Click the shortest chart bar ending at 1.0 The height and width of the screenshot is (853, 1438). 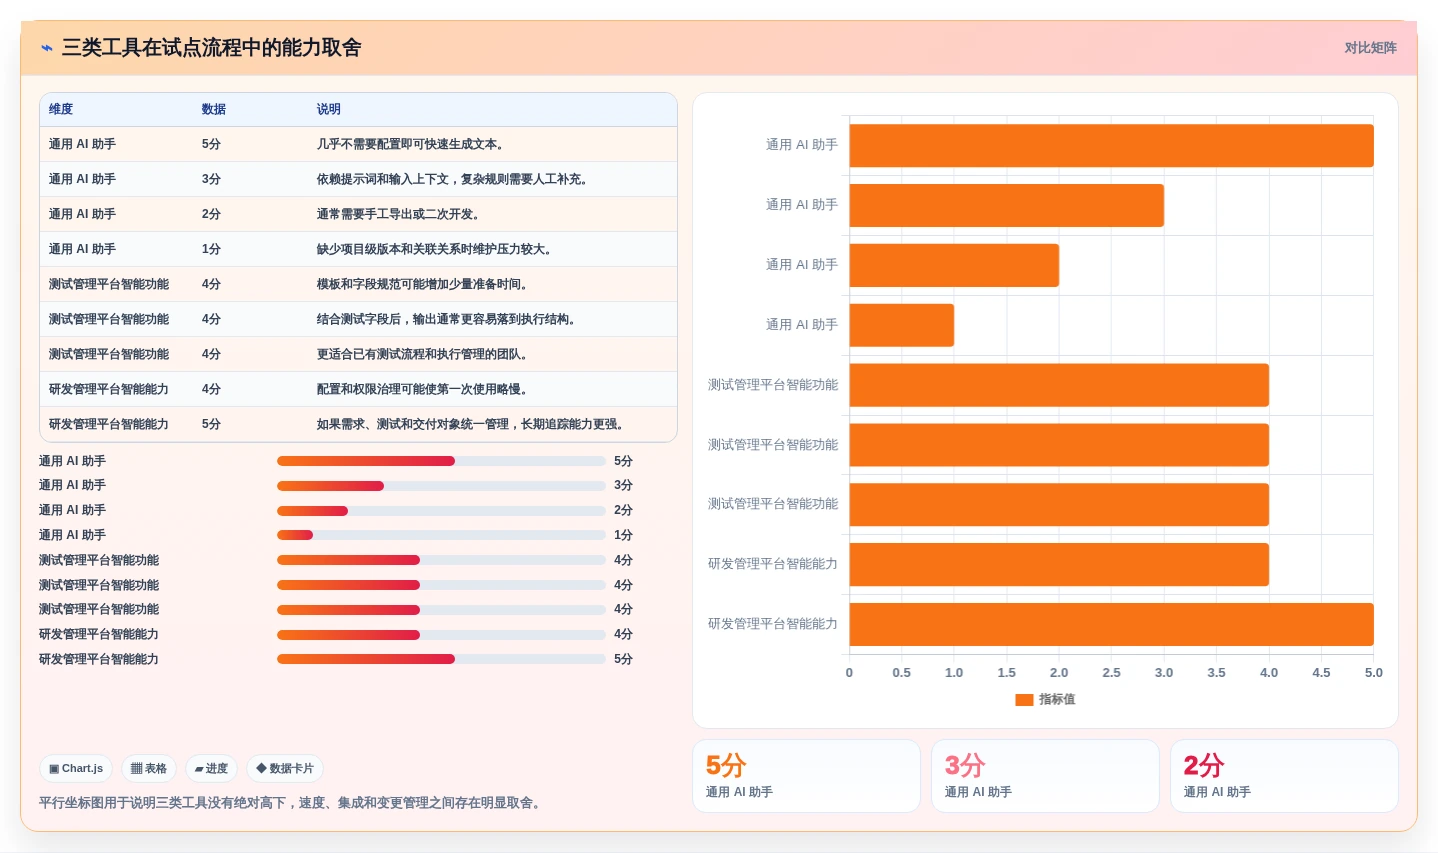pyautogui.click(x=901, y=325)
